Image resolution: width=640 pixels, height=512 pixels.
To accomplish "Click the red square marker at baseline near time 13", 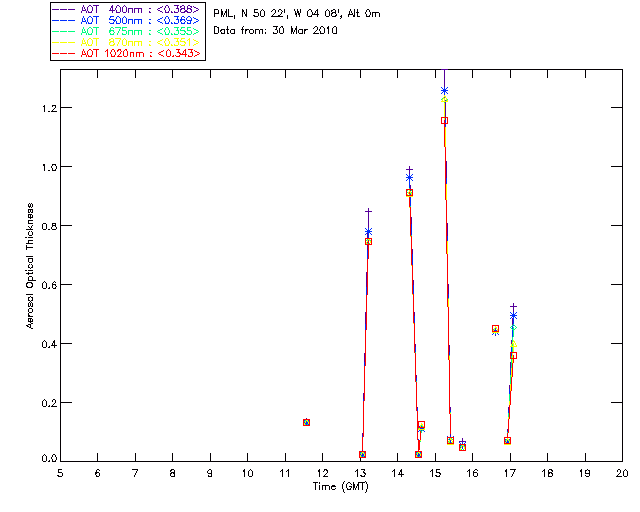I will tap(362, 454).
